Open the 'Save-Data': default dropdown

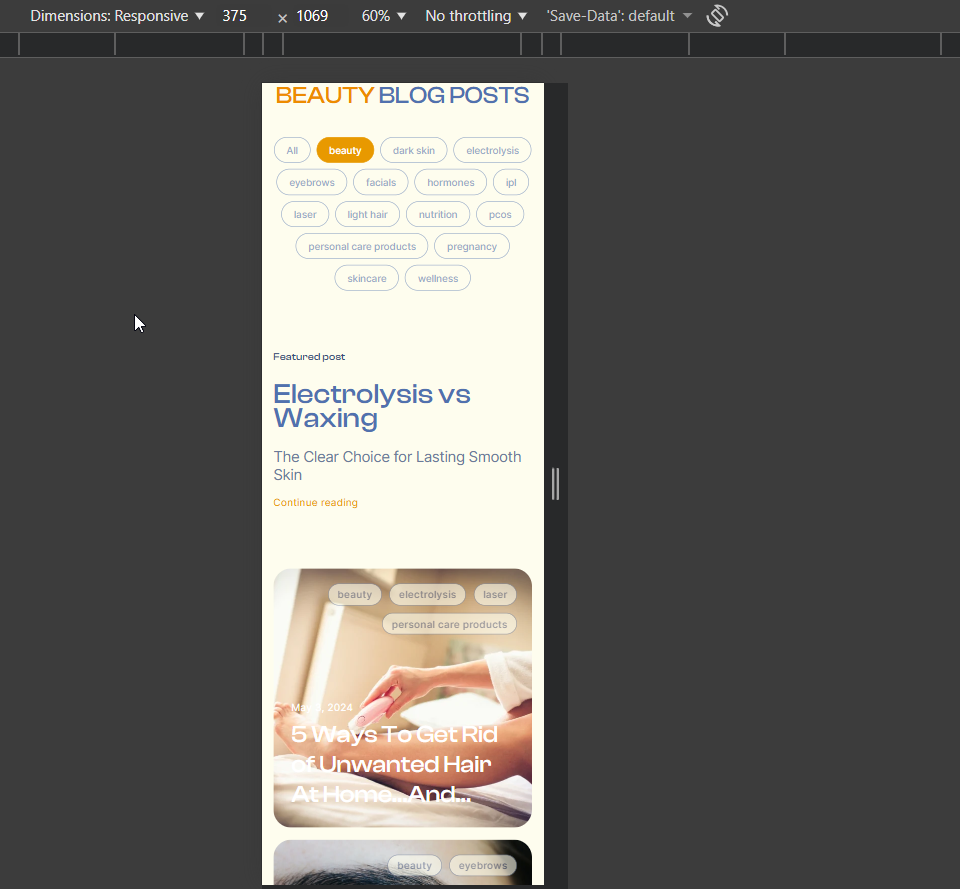(618, 16)
